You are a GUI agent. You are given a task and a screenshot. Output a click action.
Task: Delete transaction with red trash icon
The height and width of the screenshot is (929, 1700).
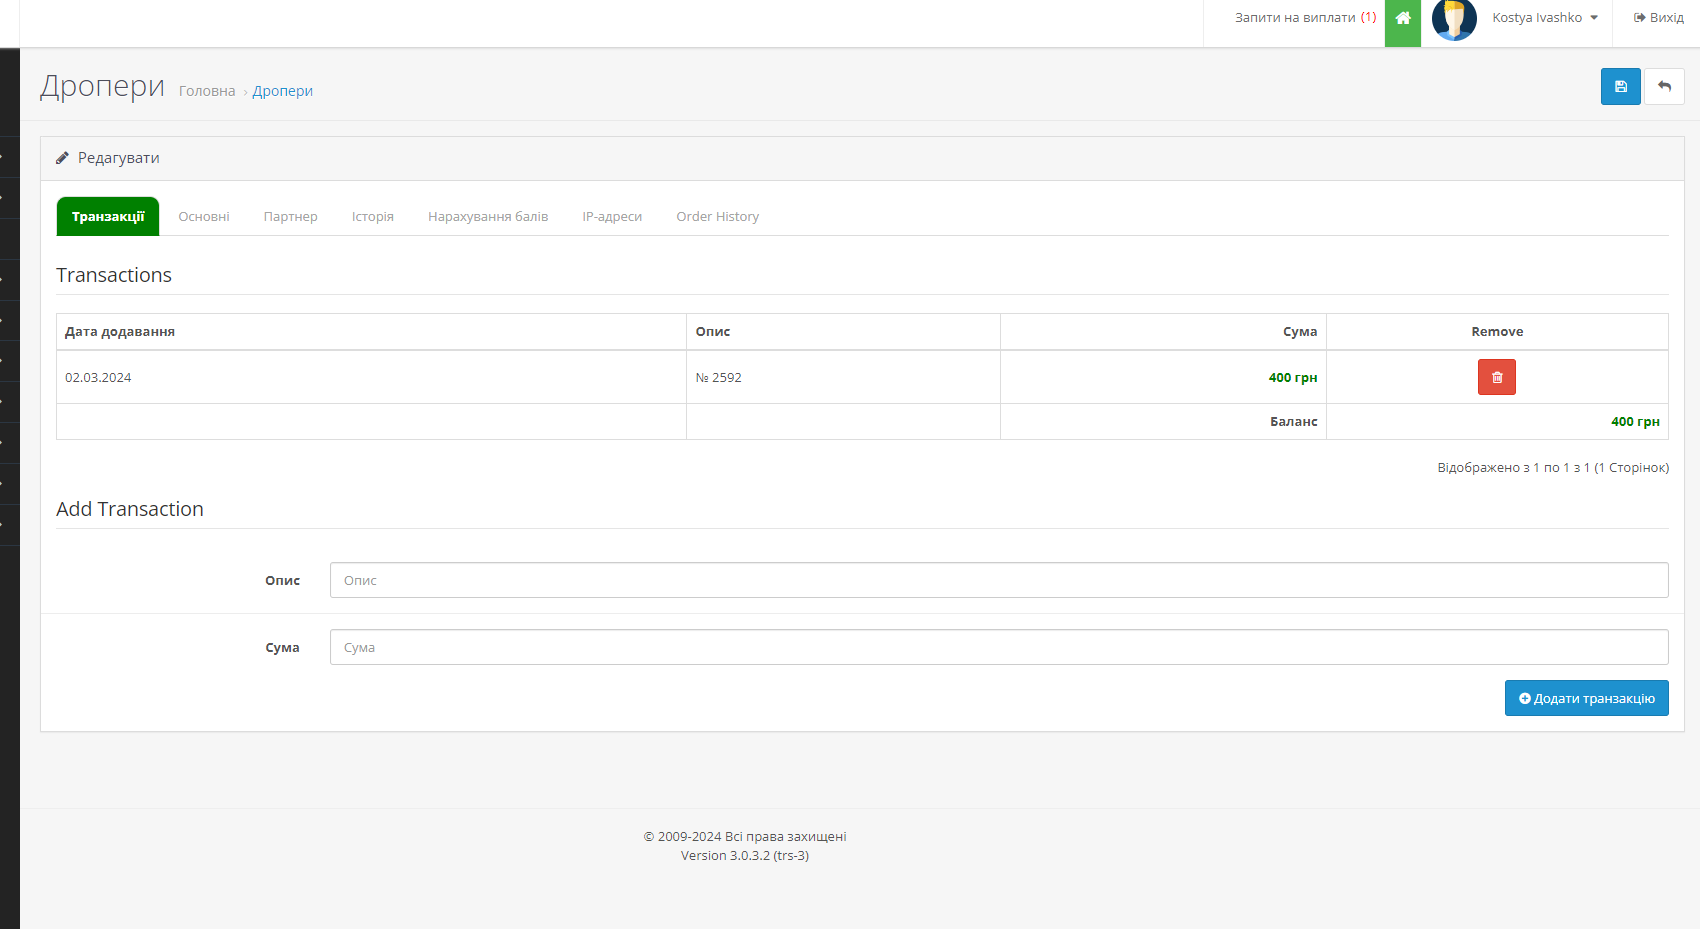pyautogui.click(x=1496, y=377)
